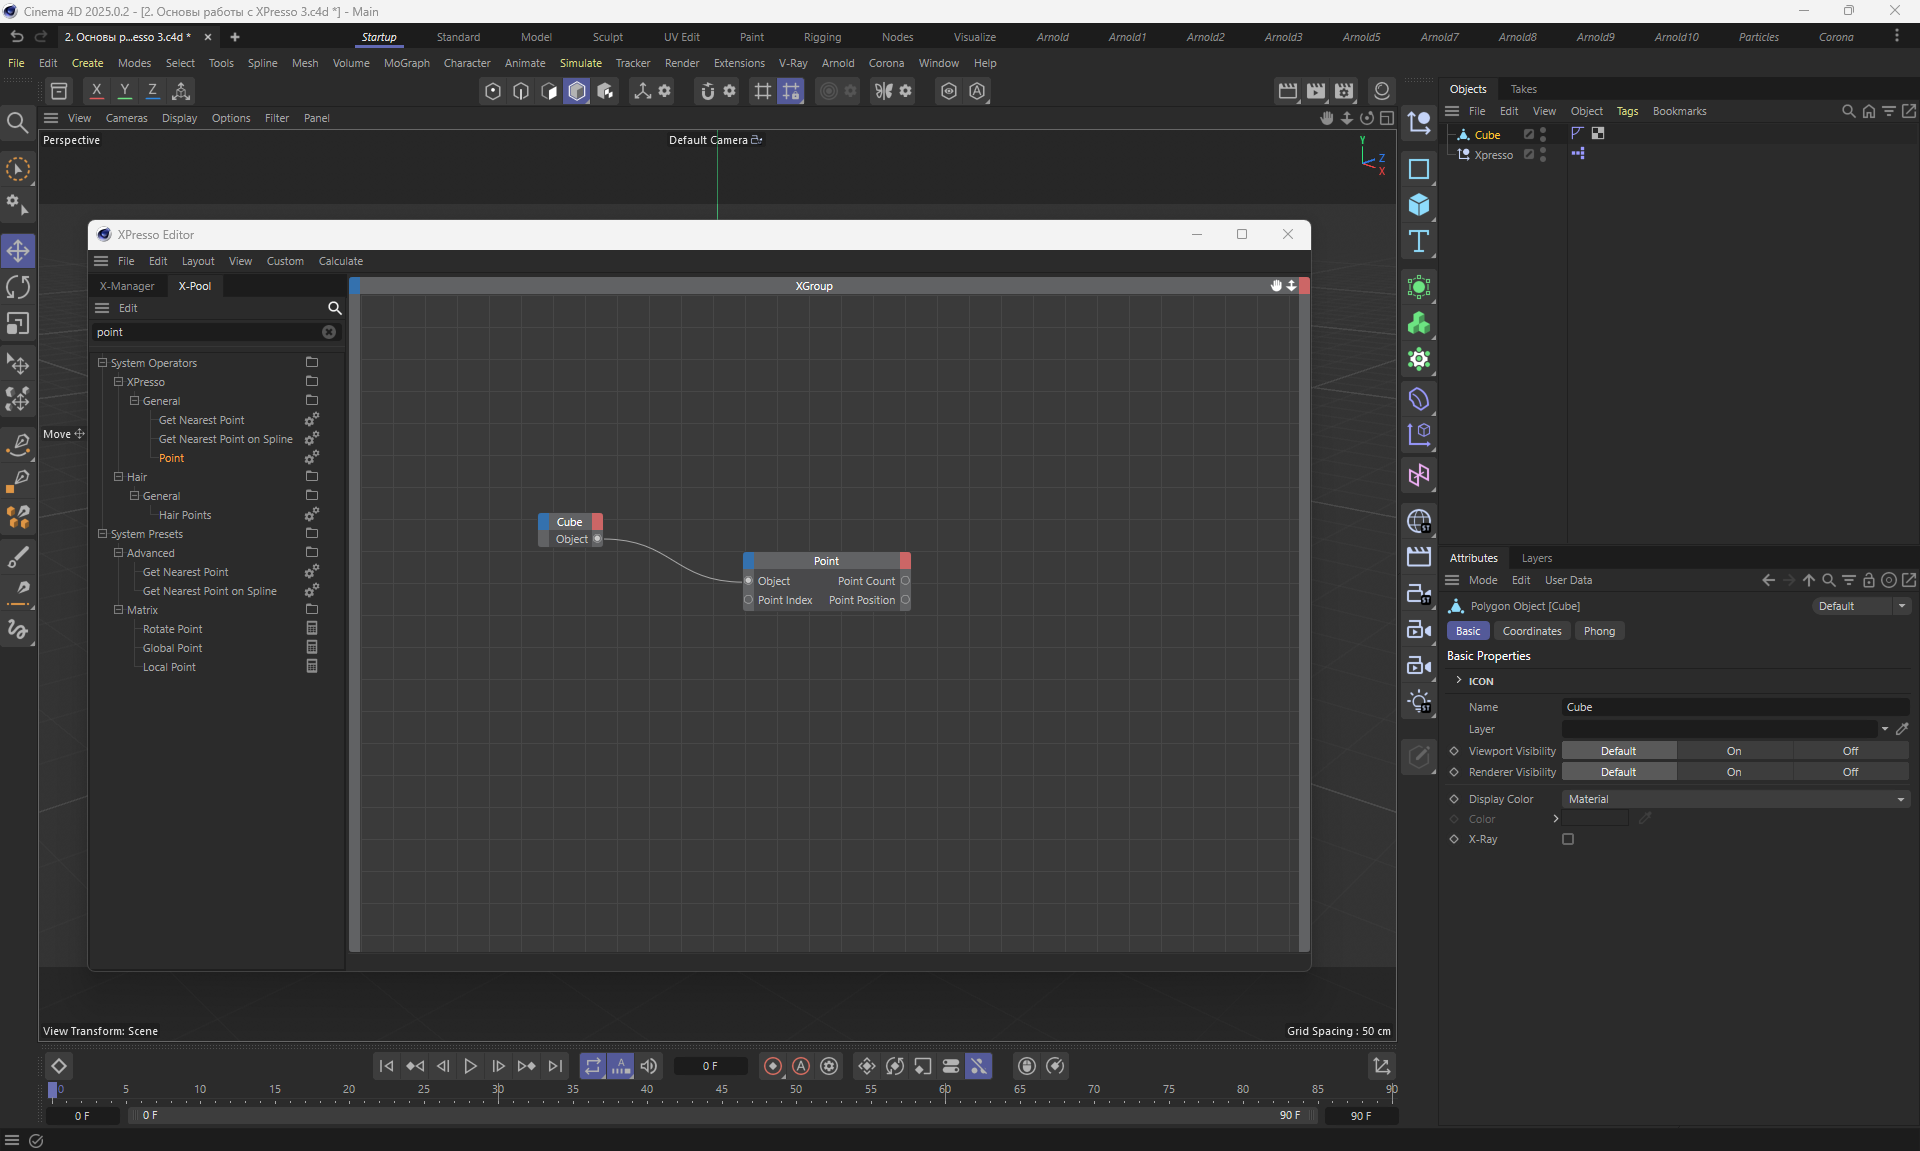Screen dimensions: 1920x1151
Task: Select the Scale tool in left toolbar
Action: click(18, 324)
